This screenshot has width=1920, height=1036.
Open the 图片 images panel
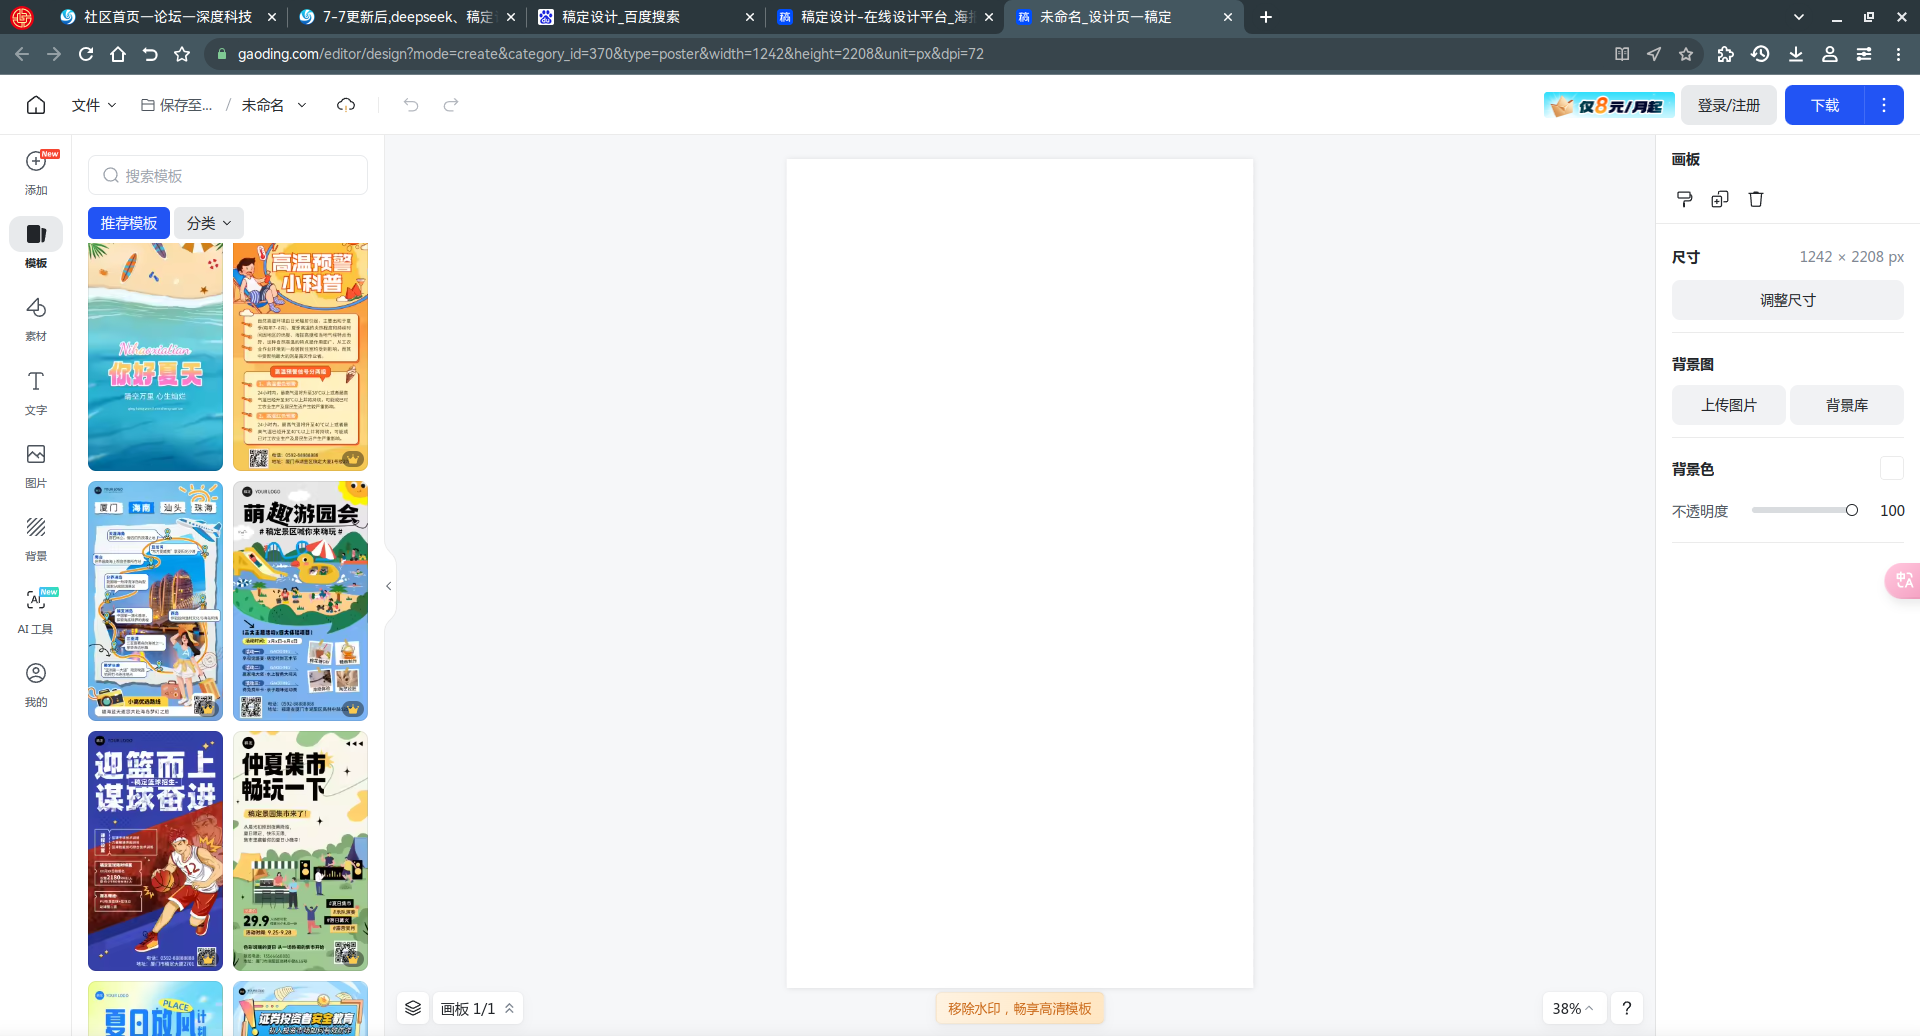36,465
